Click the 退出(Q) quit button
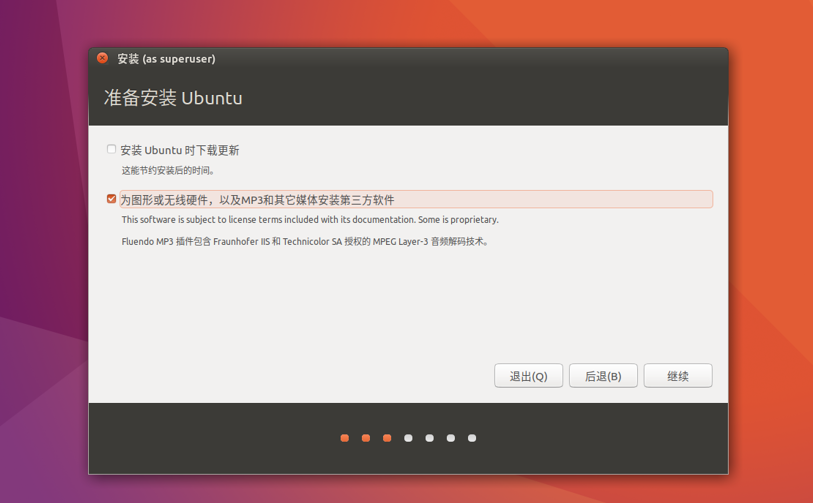813x503 pixels. point(528,376)
